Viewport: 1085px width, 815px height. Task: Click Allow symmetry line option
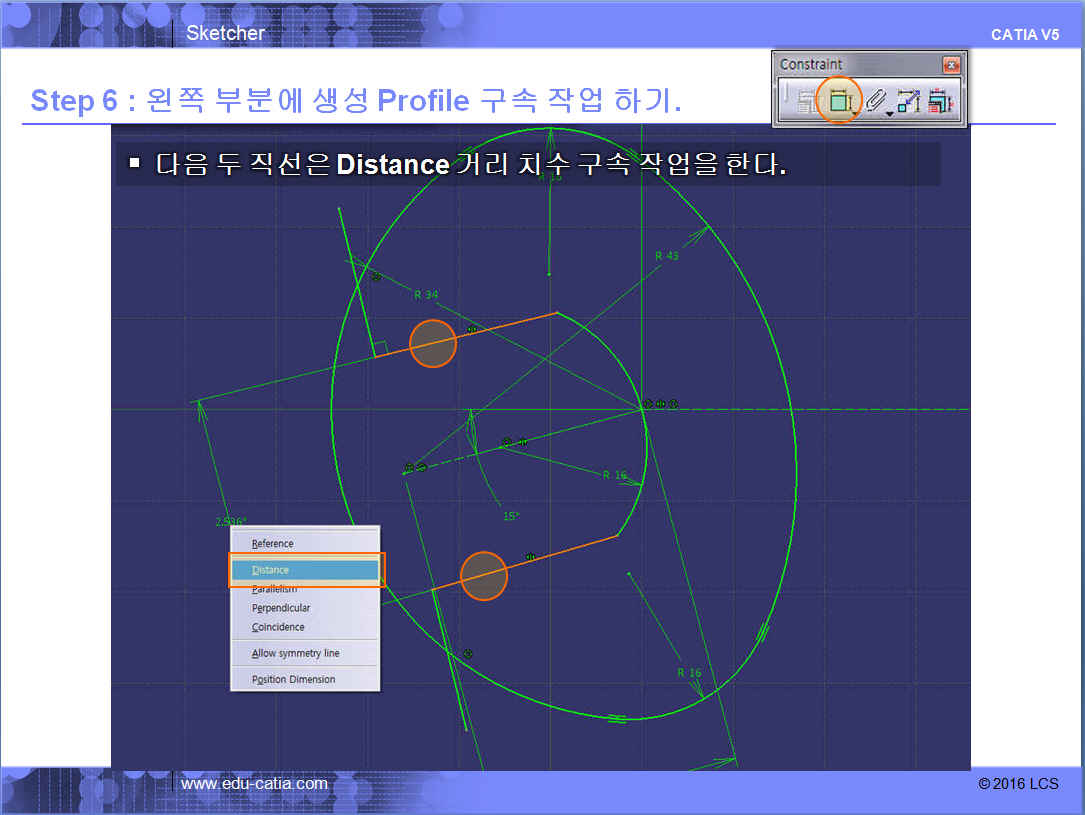coord(295,653)
